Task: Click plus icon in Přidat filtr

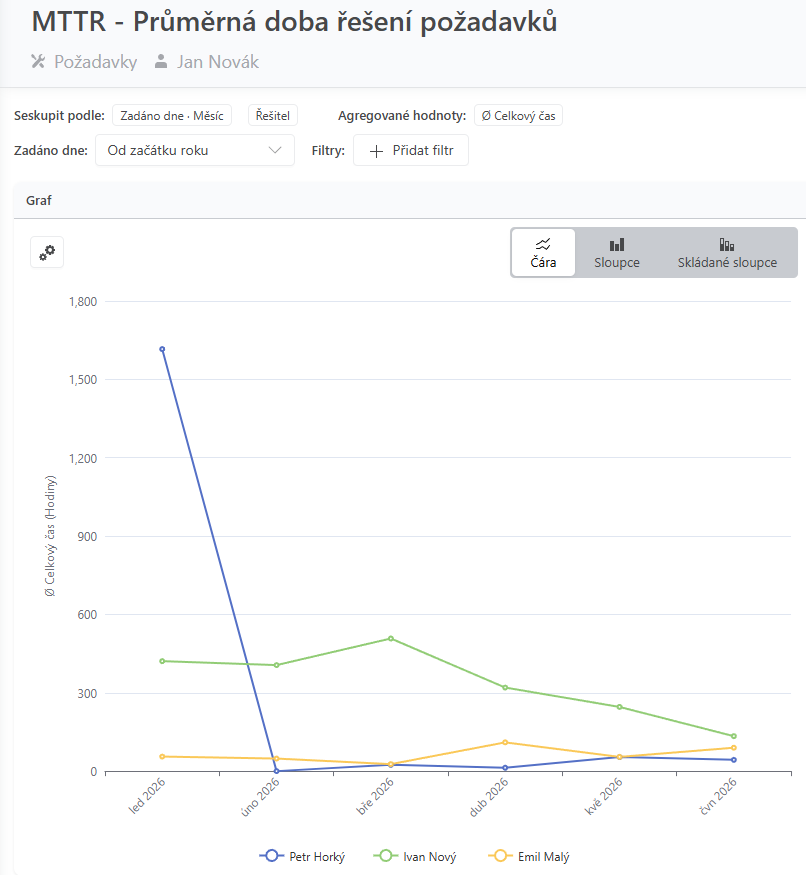Action: pyautogui.click(x=377, y=151)
